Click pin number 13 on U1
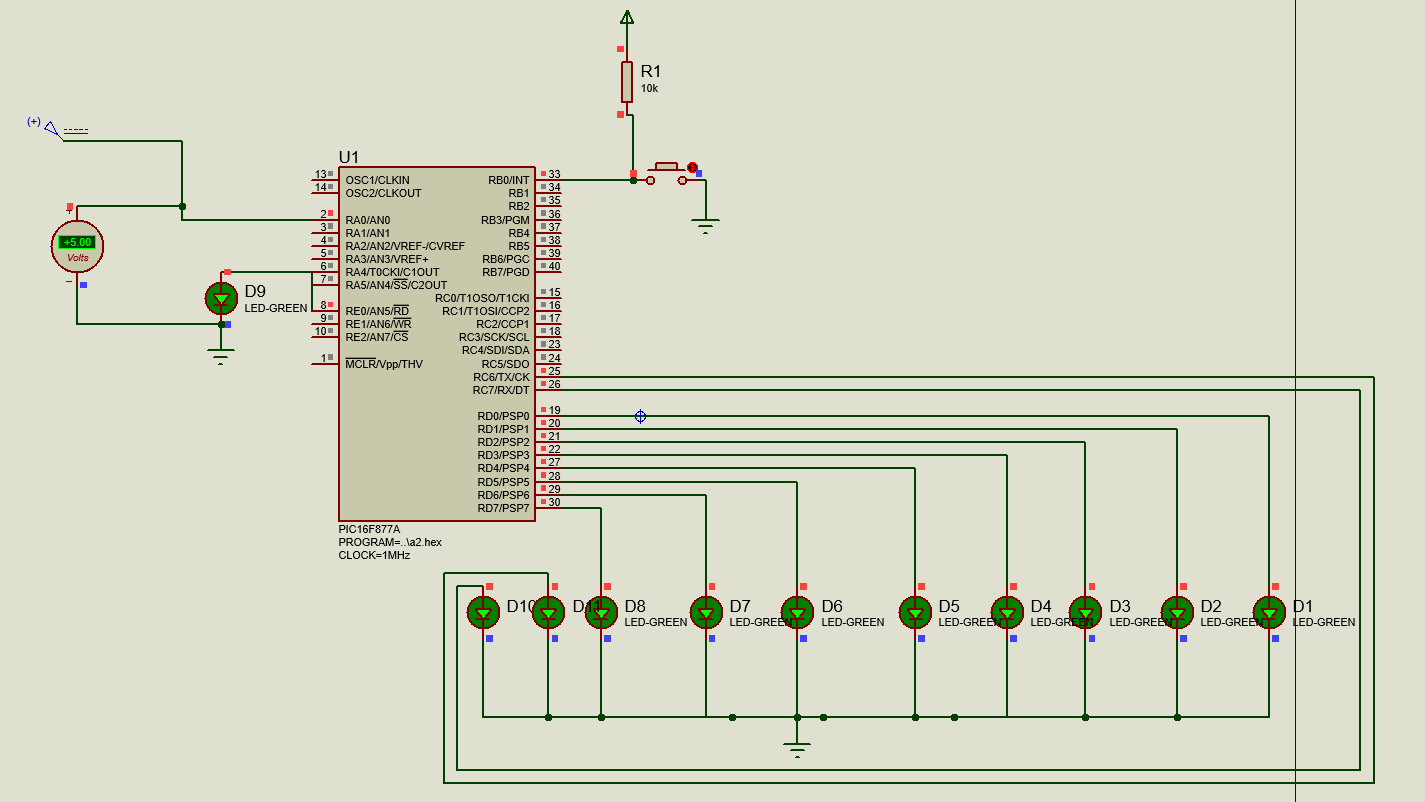Screen dimensions: 1425x802 pos(320,174)
